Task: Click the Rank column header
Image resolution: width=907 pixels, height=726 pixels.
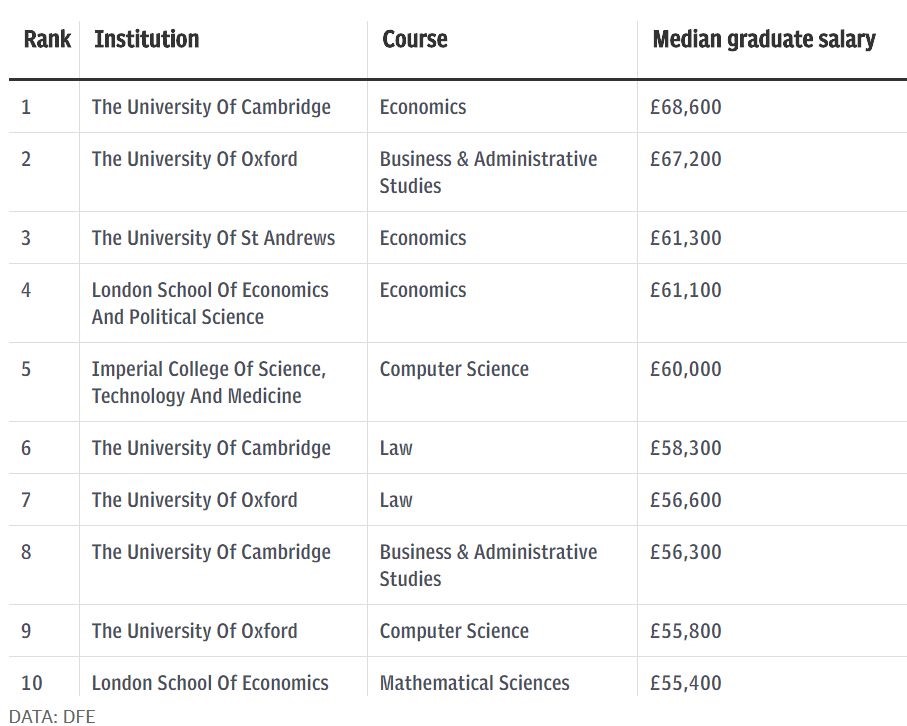Action: [47, 40]
